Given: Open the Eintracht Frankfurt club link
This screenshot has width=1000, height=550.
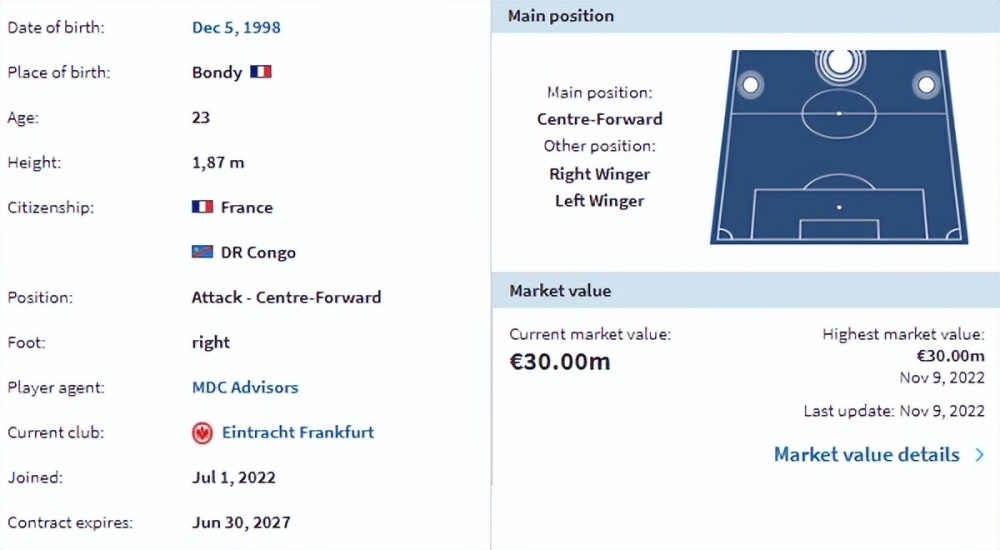Looking at the screenshot, I should point(298,433).
